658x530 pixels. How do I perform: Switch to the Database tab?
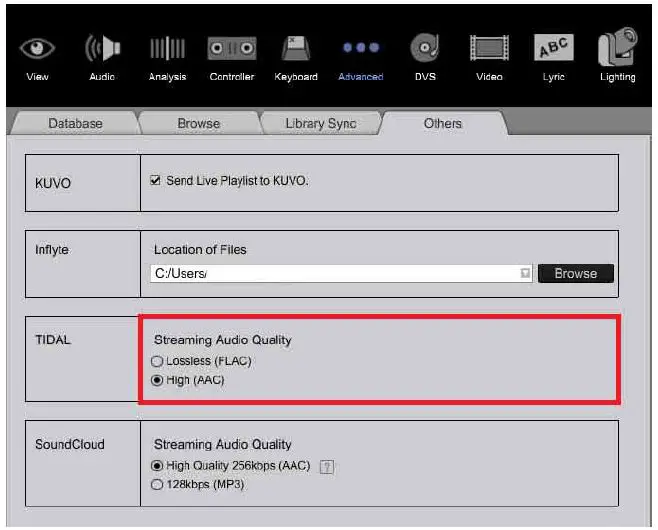pyautogui.click(x=75, y=123)
